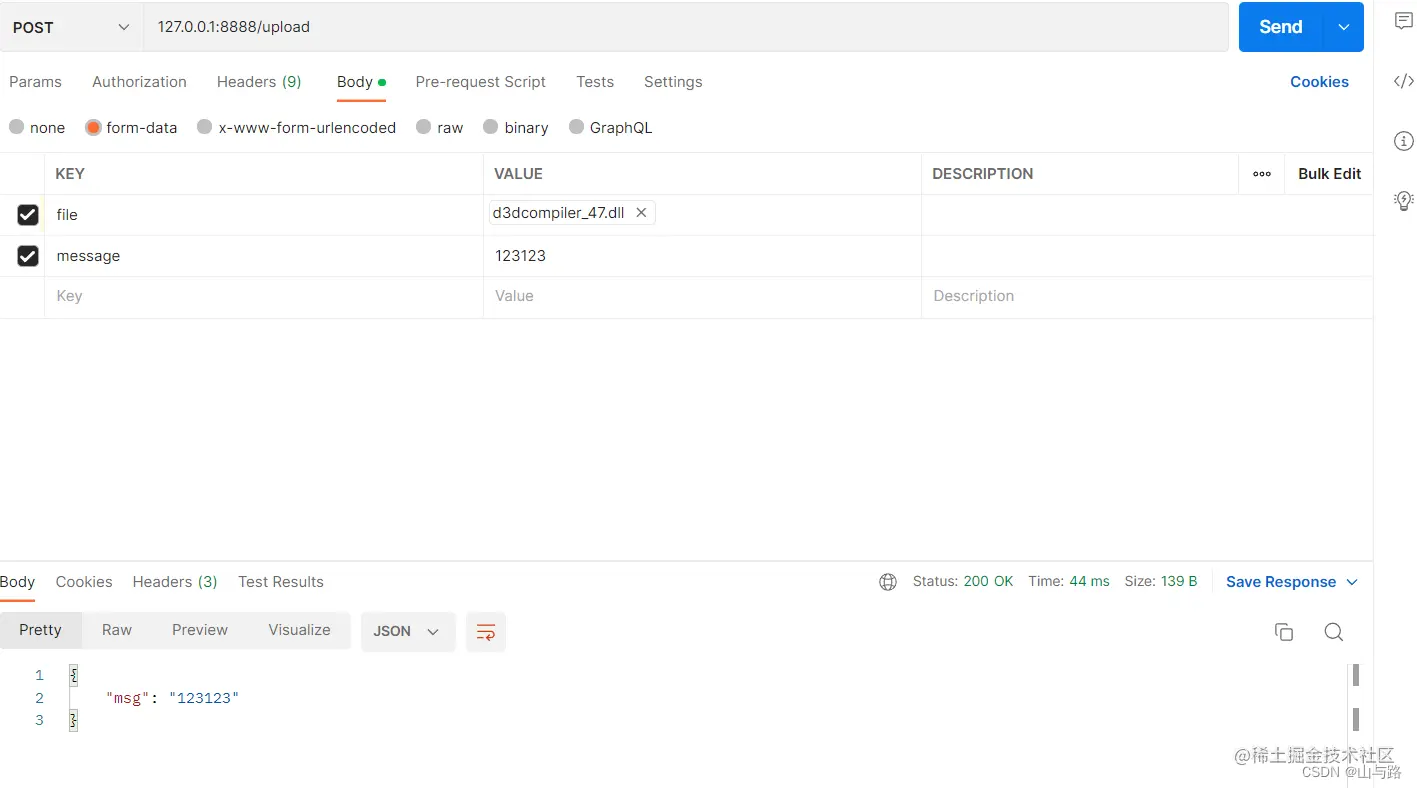Select the none body type

[37, 127]
